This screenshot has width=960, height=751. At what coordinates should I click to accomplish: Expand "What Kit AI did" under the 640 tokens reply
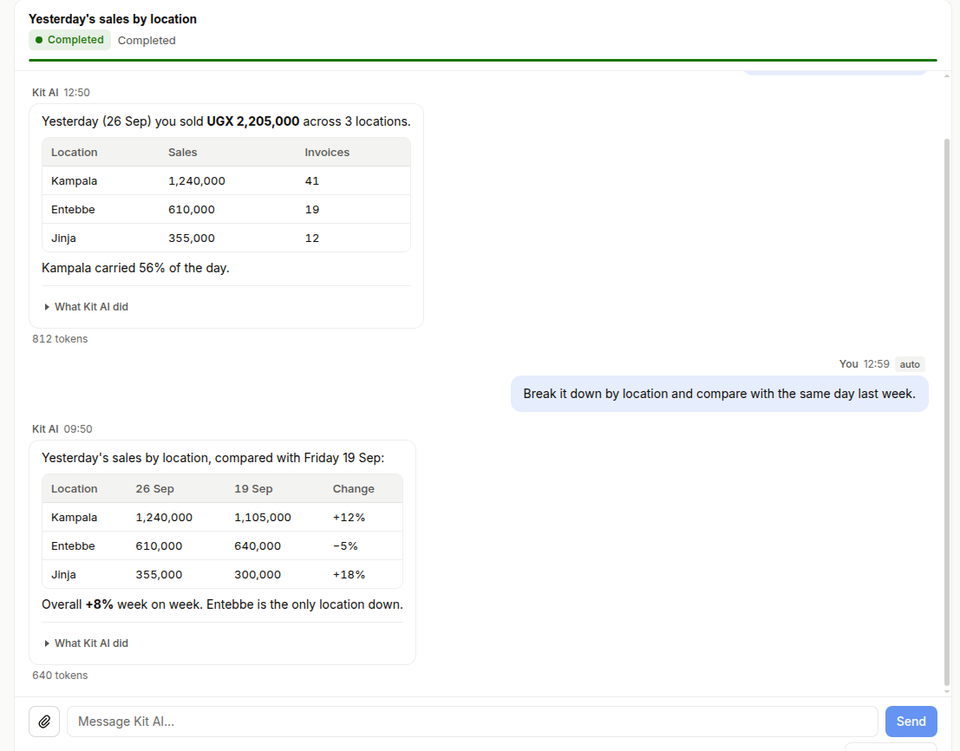click(x=86, y=643)
